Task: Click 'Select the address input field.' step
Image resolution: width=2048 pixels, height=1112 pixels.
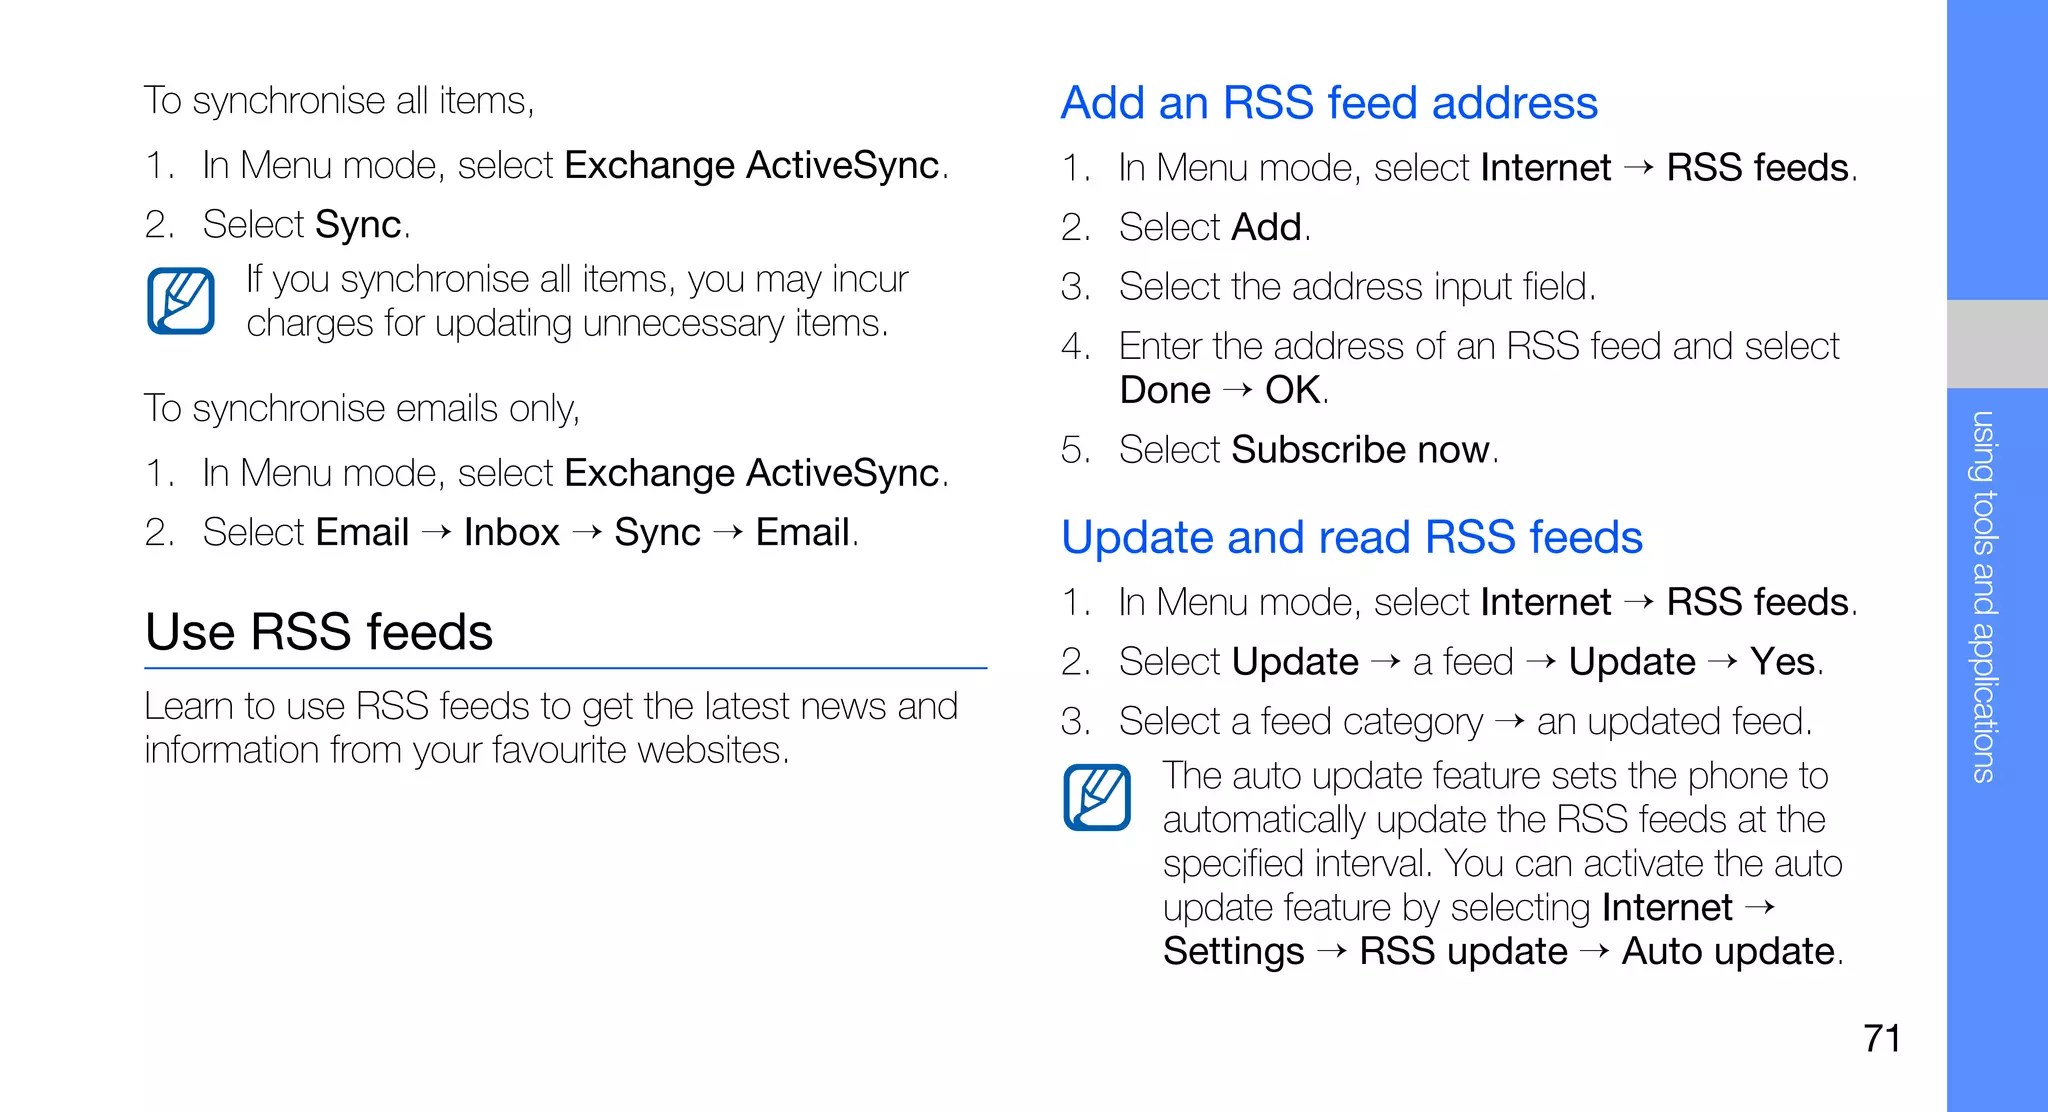Action: pos(1328,287)
